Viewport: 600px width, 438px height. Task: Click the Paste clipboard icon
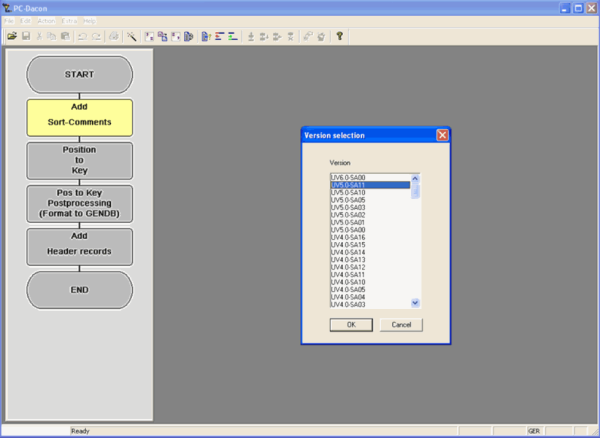click(65, 36)
